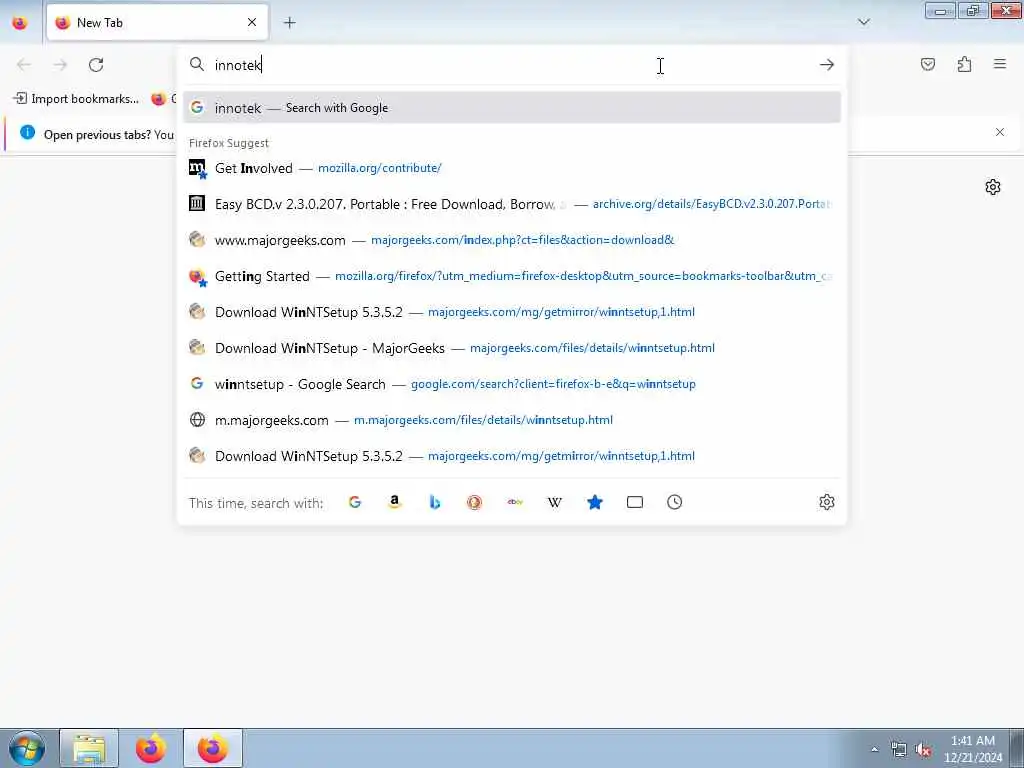This screenshot has width=1024, height=768.
Task: Open the Save to Pocket icon
Action: 928,64
